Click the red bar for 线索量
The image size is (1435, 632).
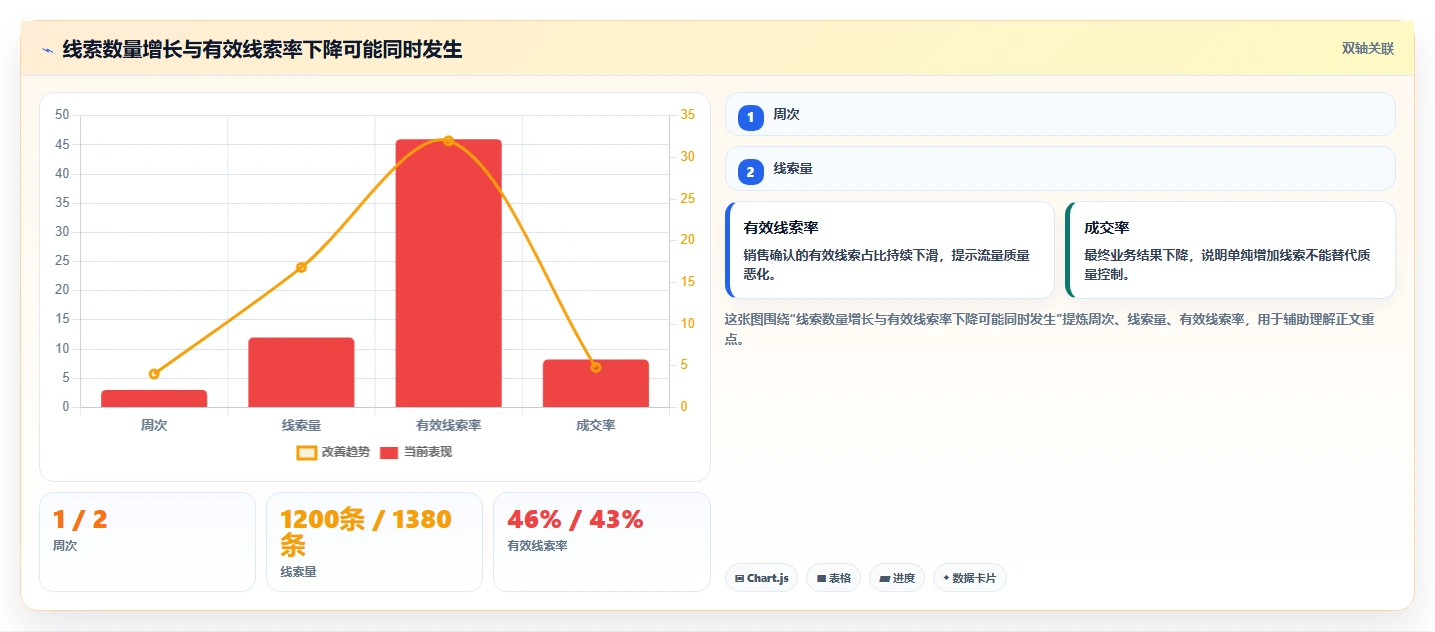pos(301,372)
